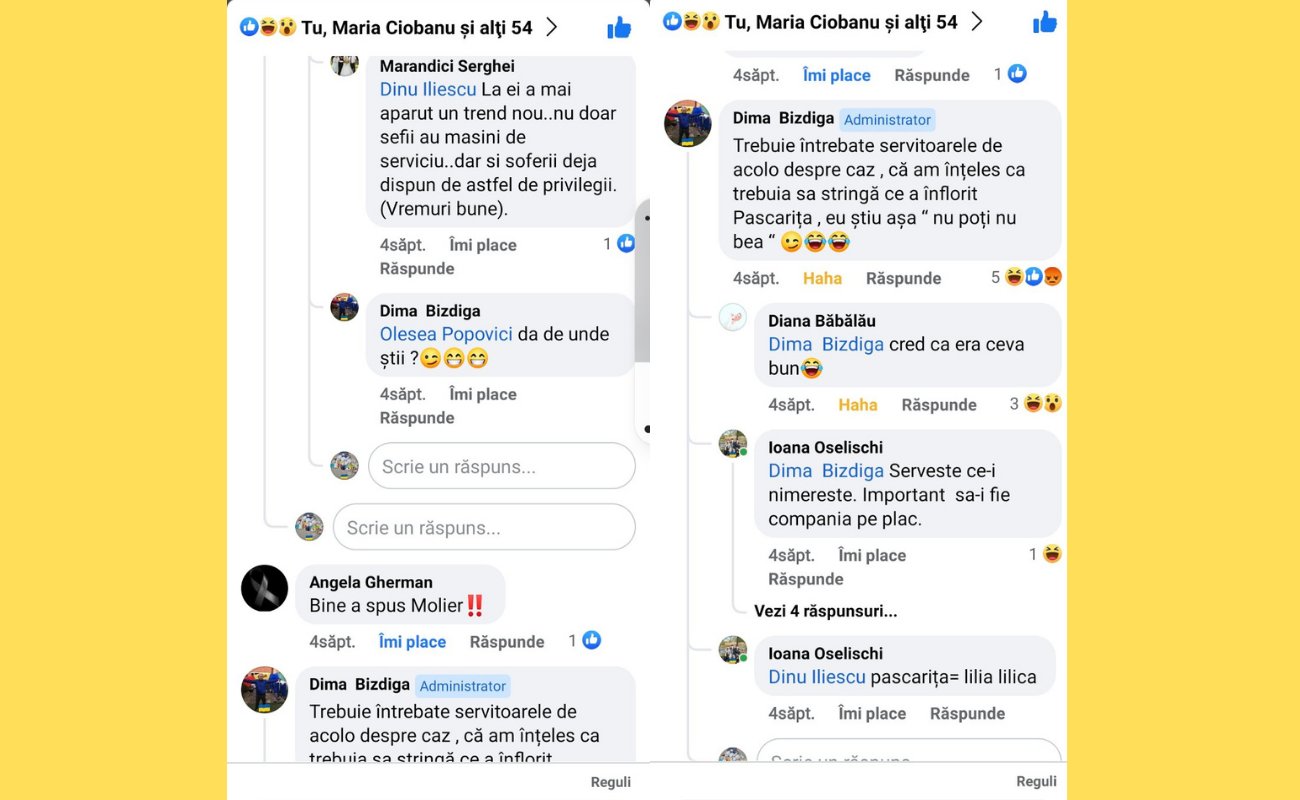Open reactions chevron beside left 'alți 54'
Image resolution: width=1300 pixels, height=800 pixels.
point(552,27)
